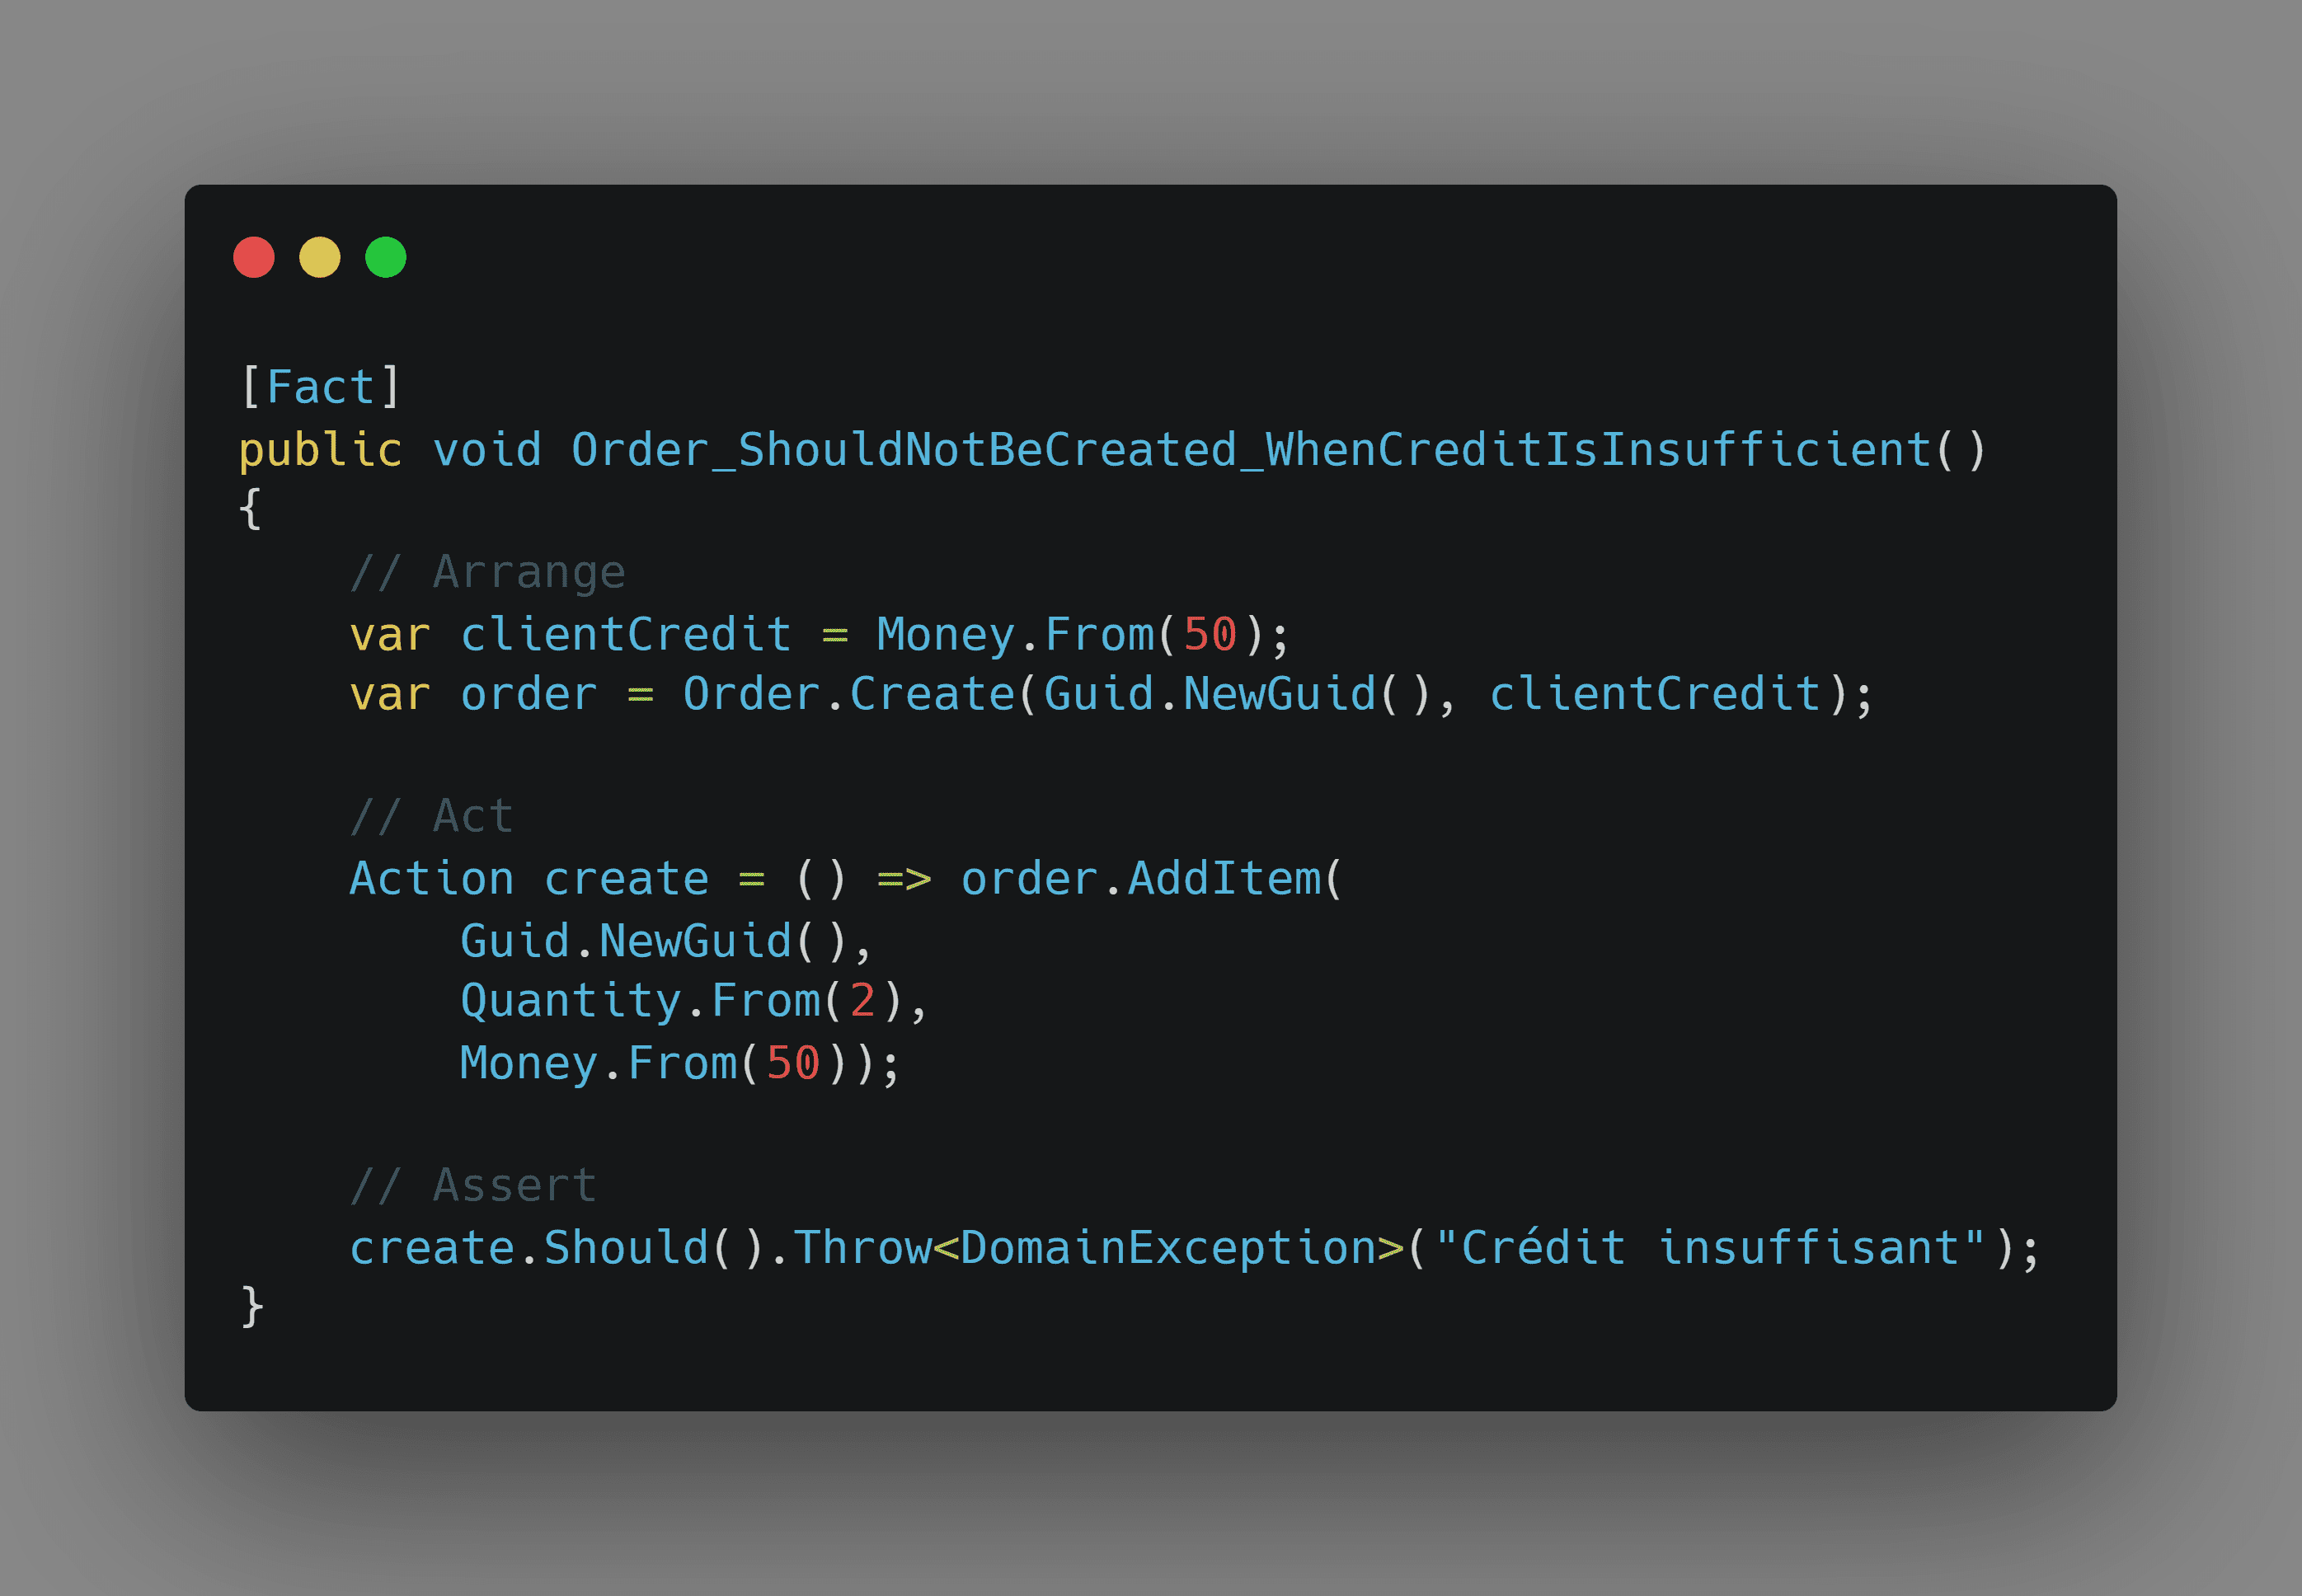Click the closing curly brace
Viewport: 2302px width, 1596px height.
(x=252, y=1307)
